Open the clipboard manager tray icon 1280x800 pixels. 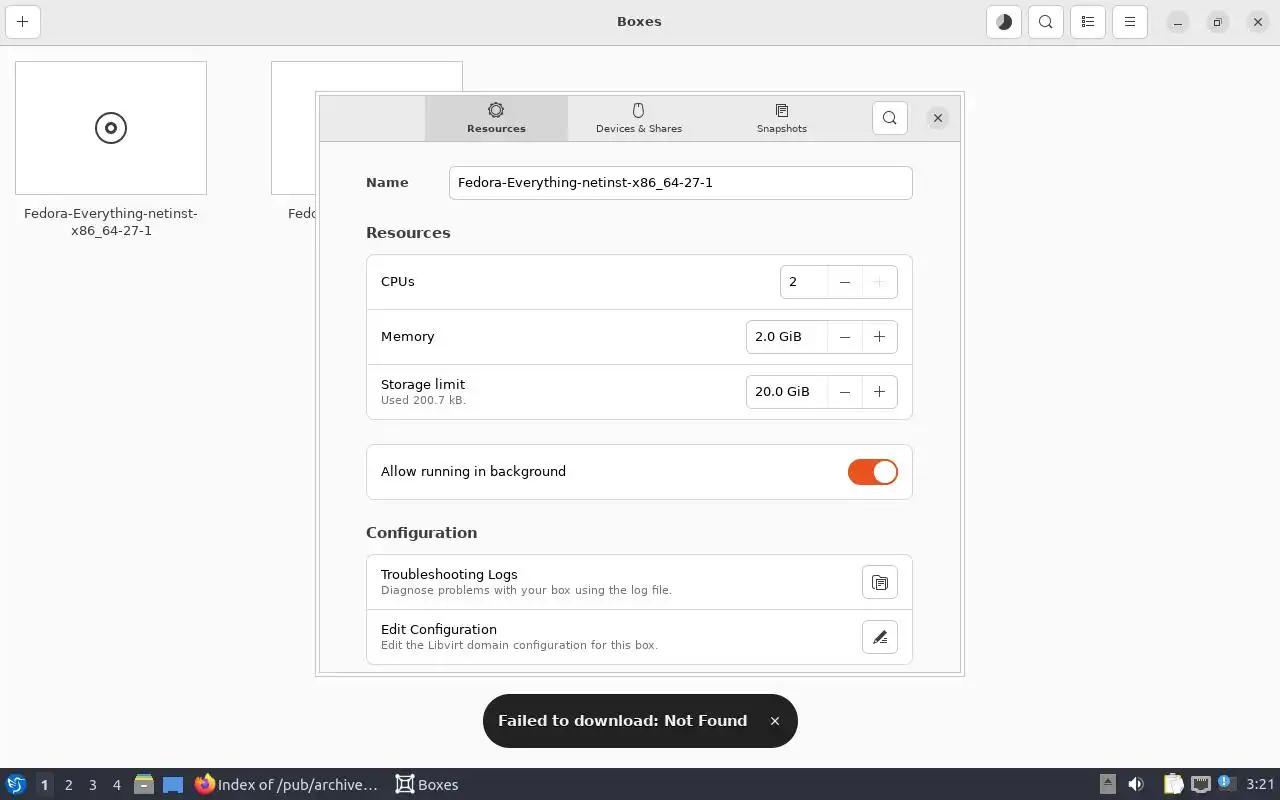click(x=1173, y=784)
